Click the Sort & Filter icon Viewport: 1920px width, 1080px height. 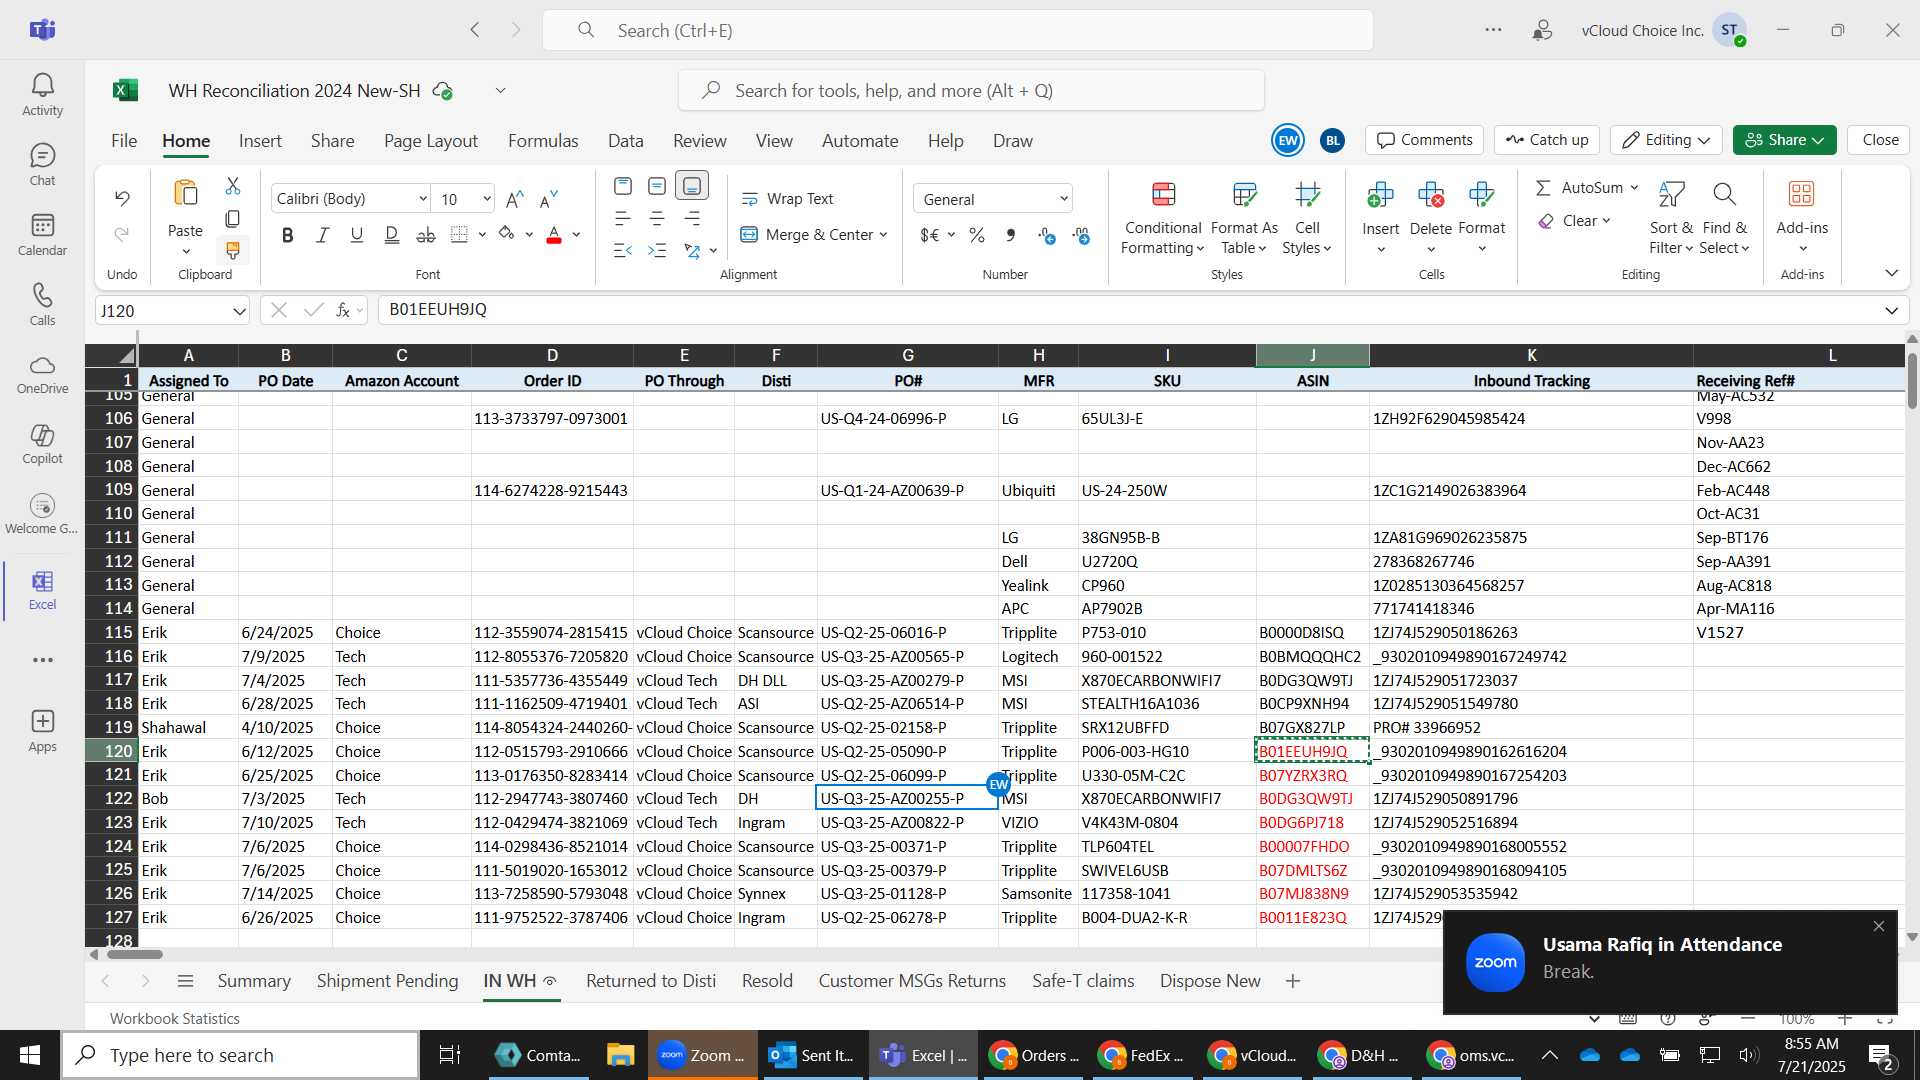[x=1671, y=194]
